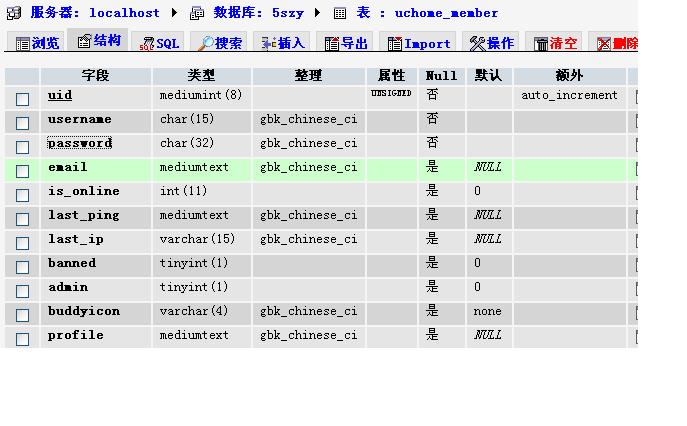The width and height of the screenshot is (687, 426).
Task: Click the 清空 (Empty) table tab
Action: [x=554, y=43]
